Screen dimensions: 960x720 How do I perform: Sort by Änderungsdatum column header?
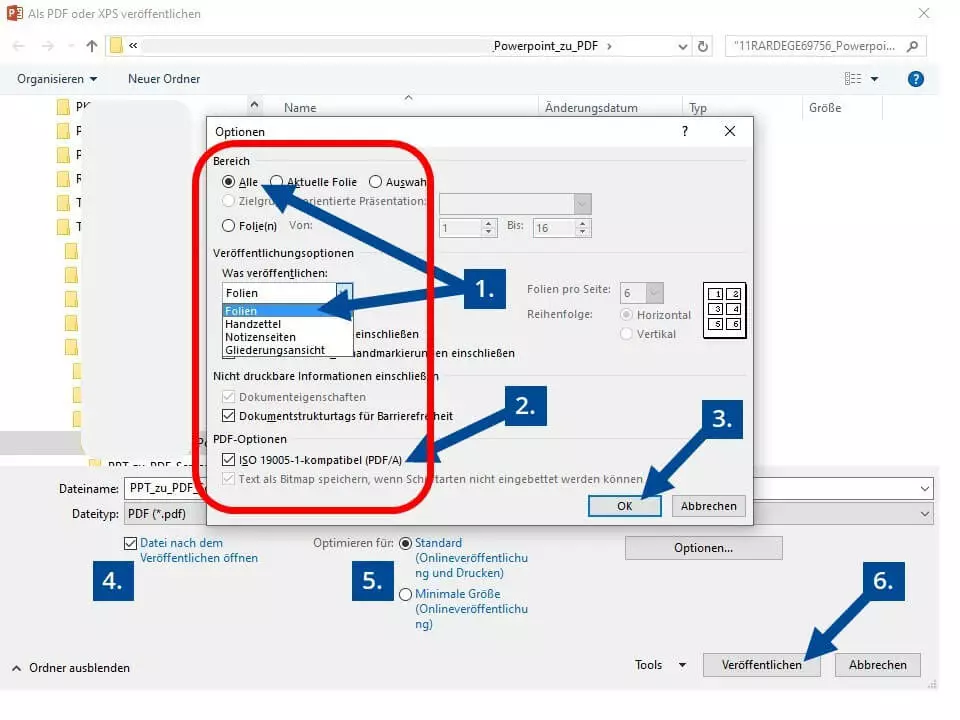point(591,108)
